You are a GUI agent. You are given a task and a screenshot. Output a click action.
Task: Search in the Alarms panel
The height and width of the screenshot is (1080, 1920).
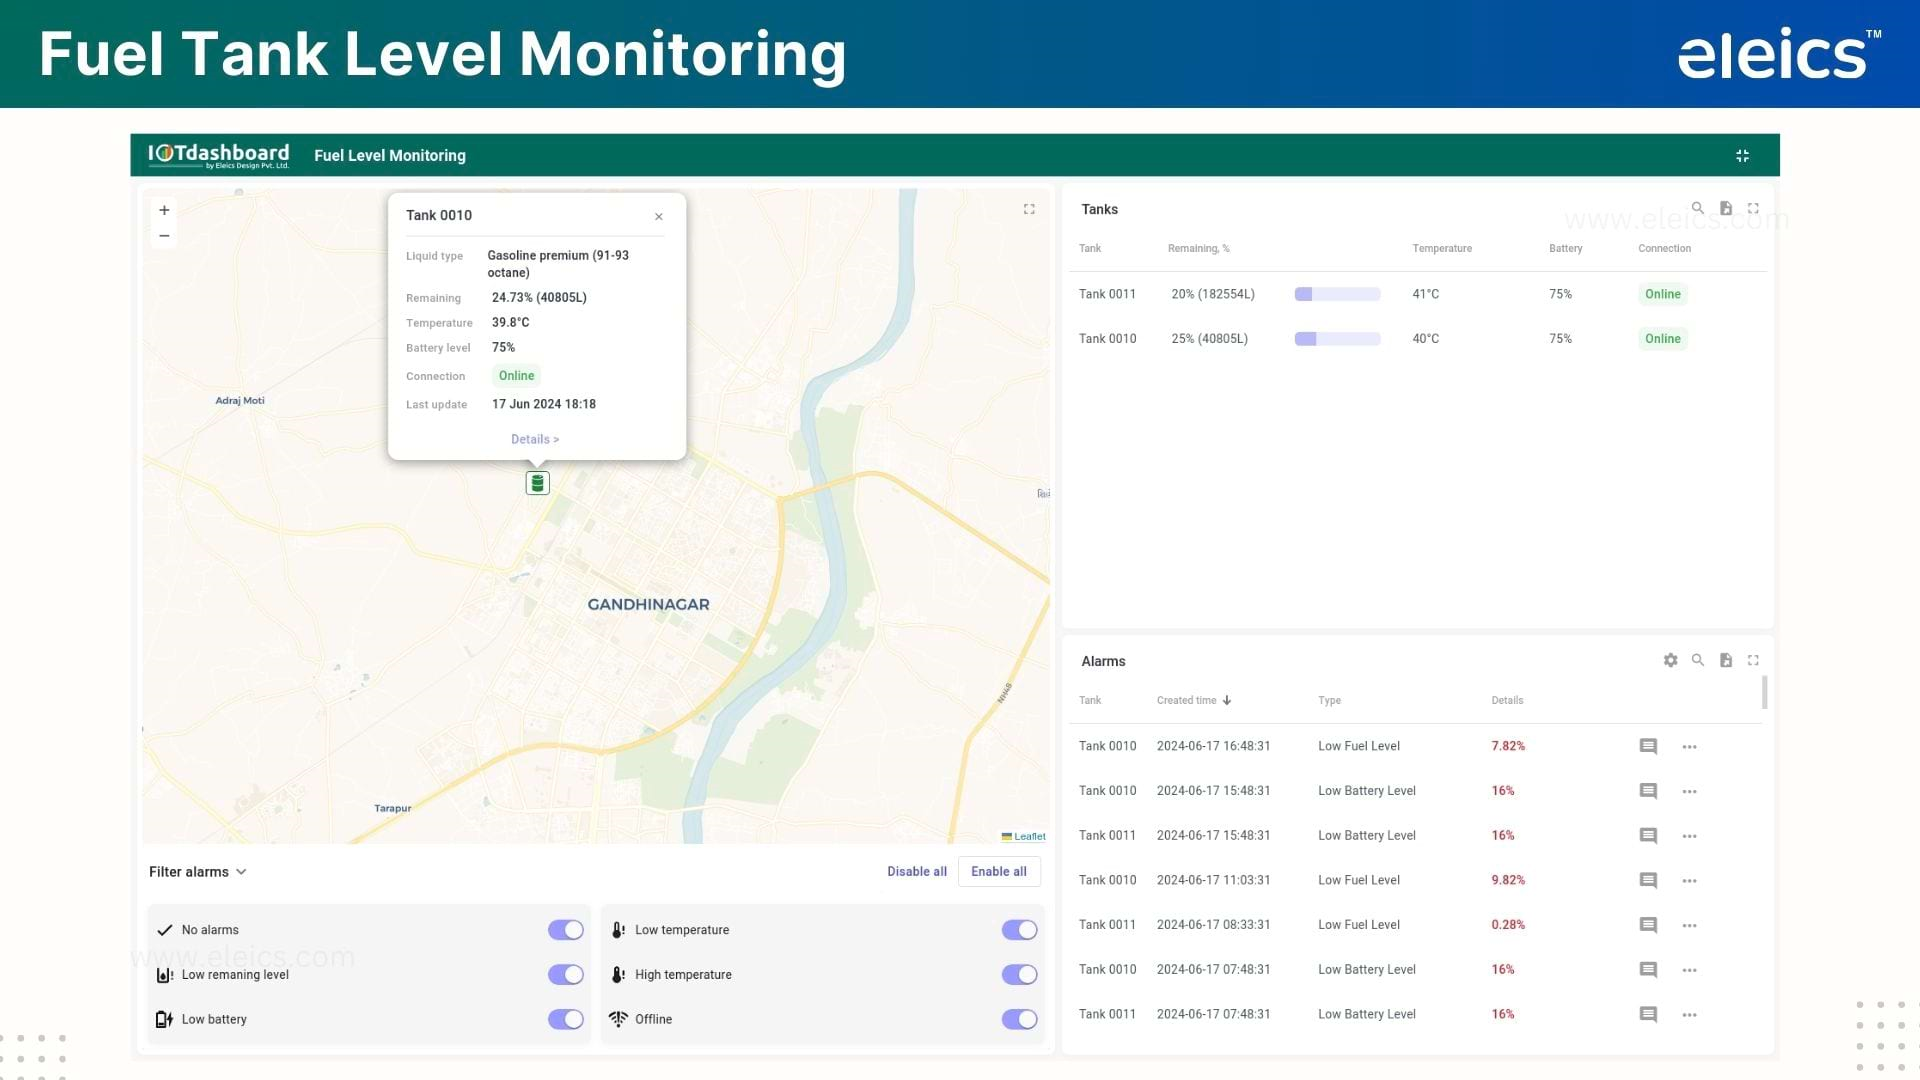pyautogui.click(x=1698, y=660)
